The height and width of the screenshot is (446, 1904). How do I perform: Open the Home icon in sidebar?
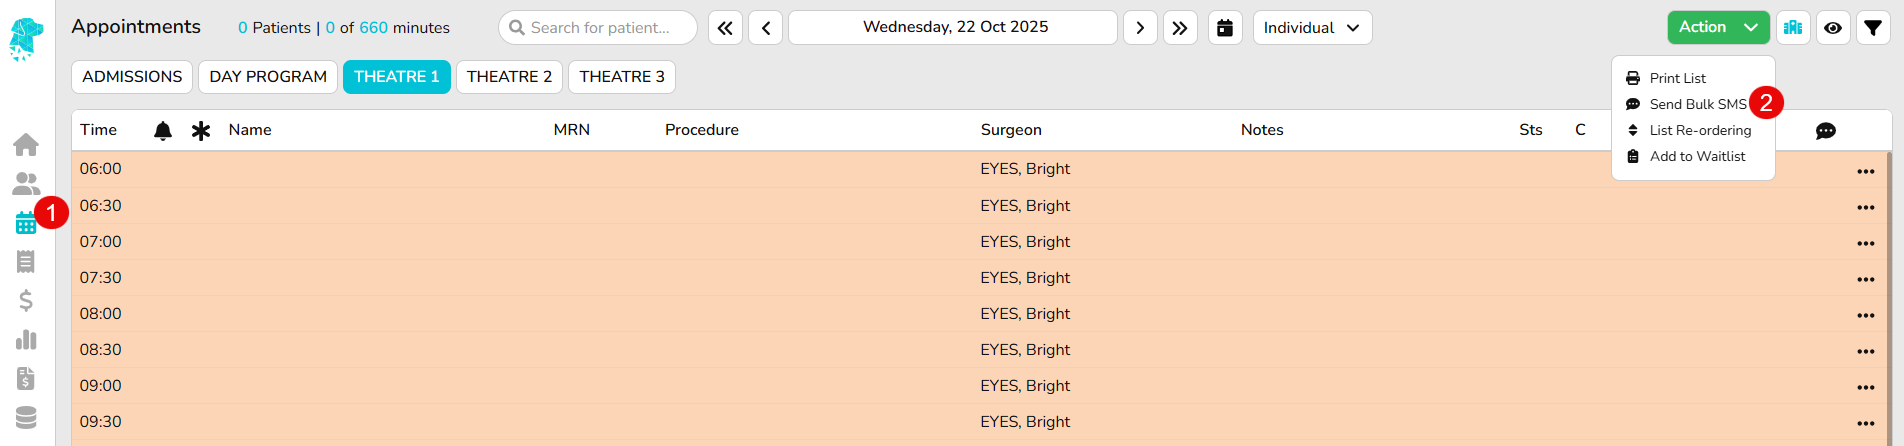pos(26,145)
